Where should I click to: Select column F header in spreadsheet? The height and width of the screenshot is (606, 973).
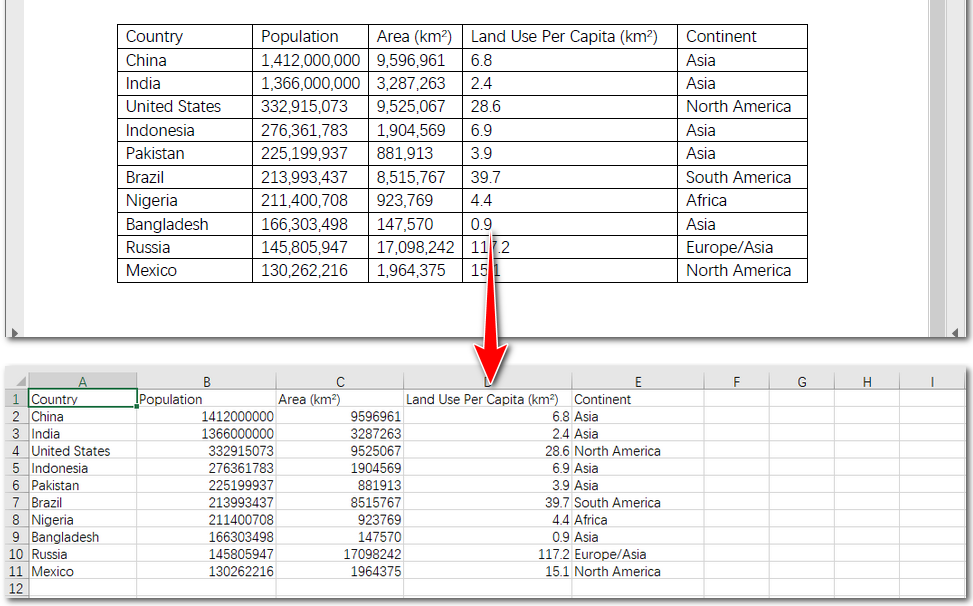pyautogui.click(x=736, y=382)
